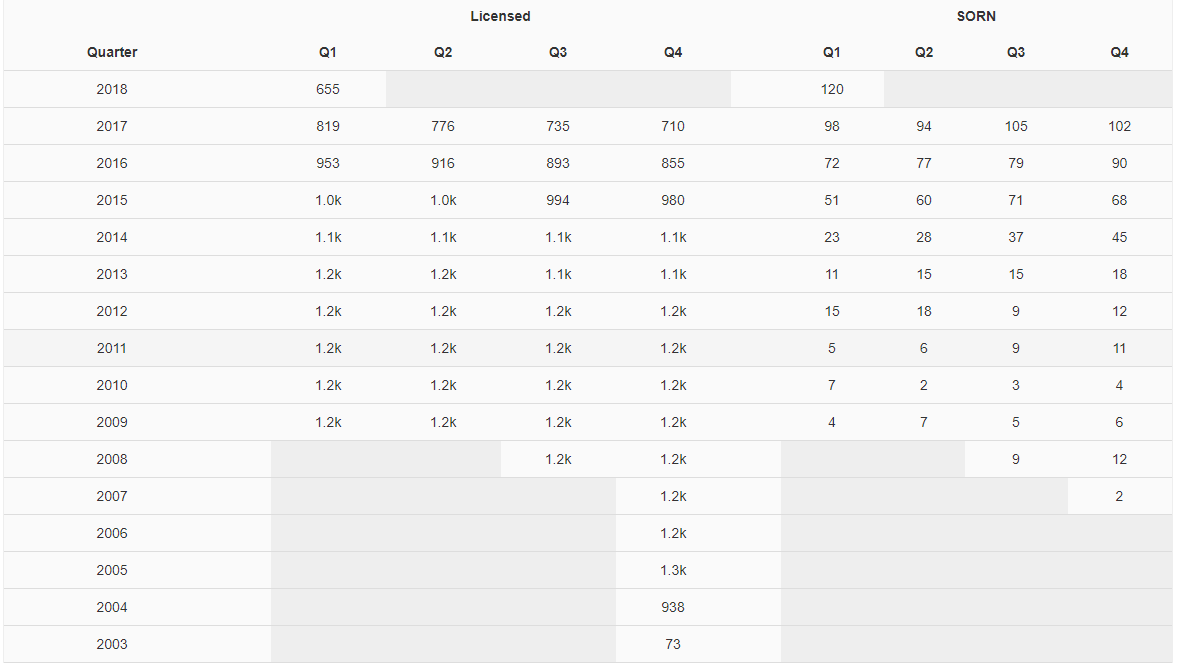Click the 980 licensed Q4 value for 2015
The width and height of the screenshot is (1190, 663).
click(673, 201)
